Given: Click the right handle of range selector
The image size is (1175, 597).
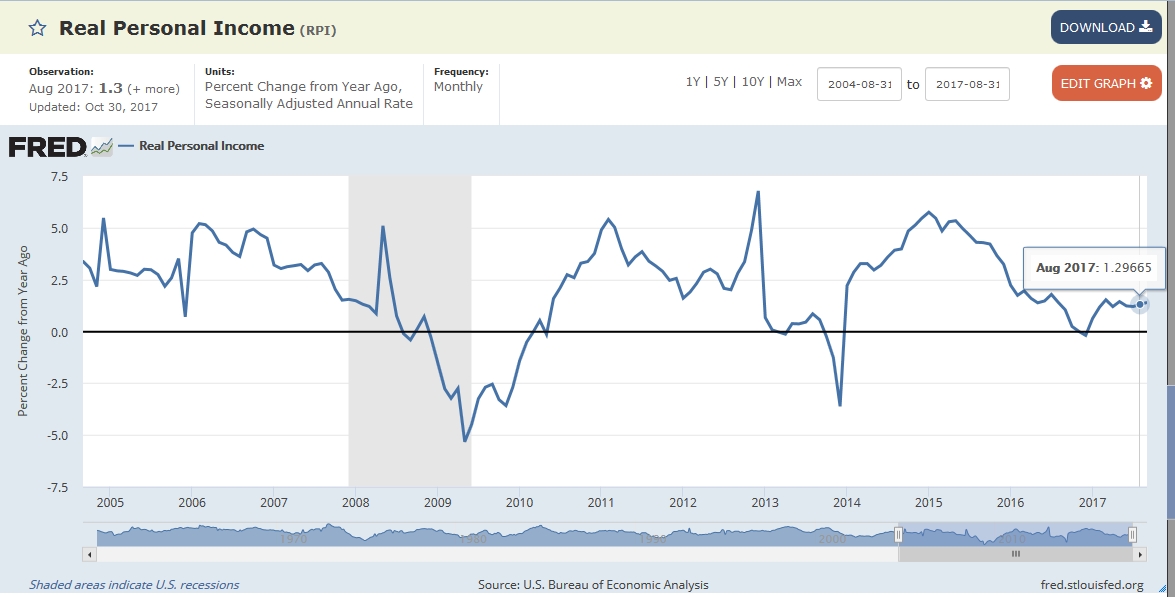Looking at the screenshot, I should (1132, 535).
